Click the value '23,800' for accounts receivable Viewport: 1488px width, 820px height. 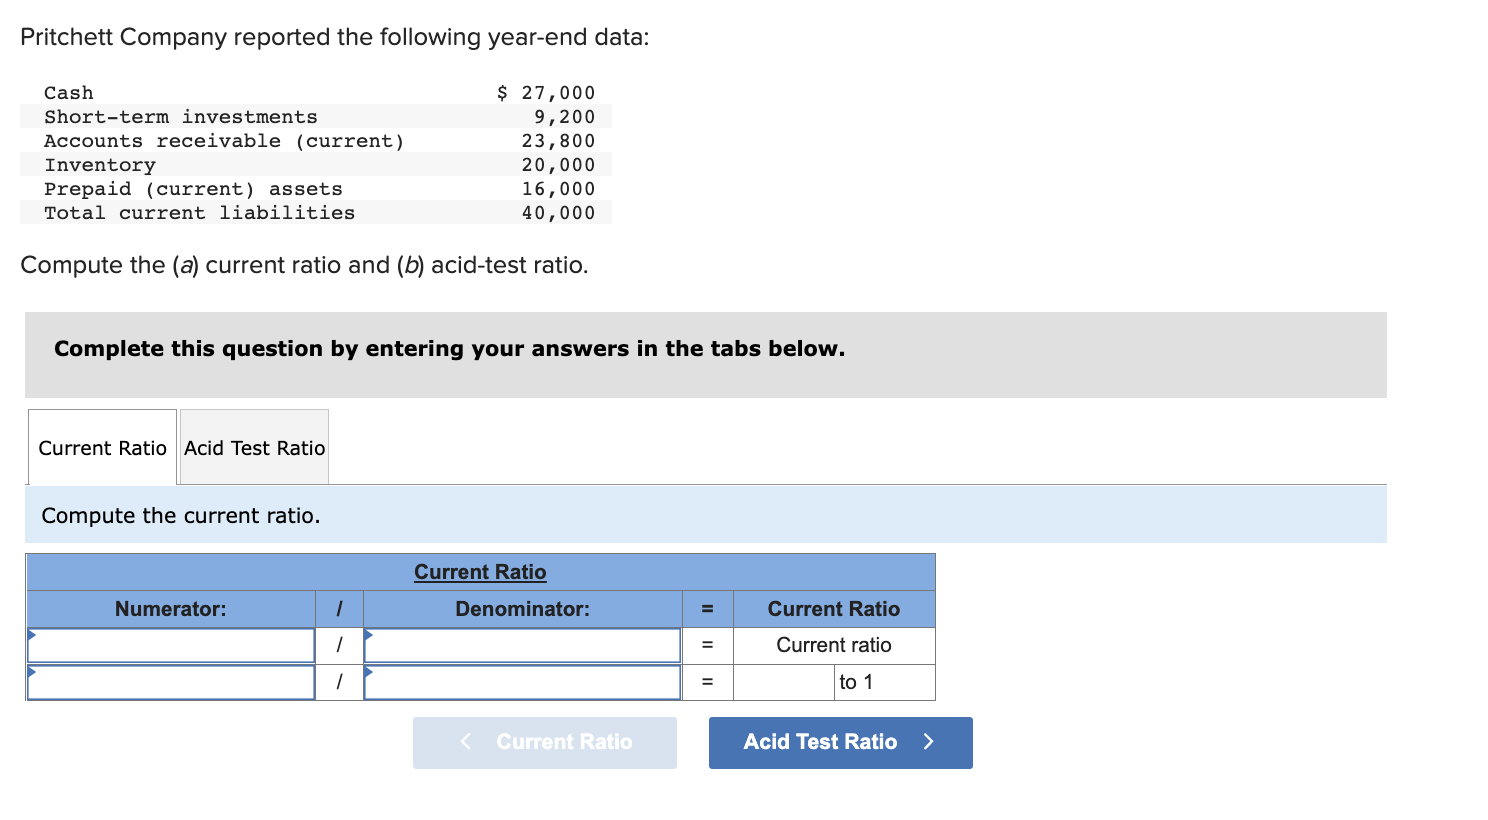tap(558, 141)
